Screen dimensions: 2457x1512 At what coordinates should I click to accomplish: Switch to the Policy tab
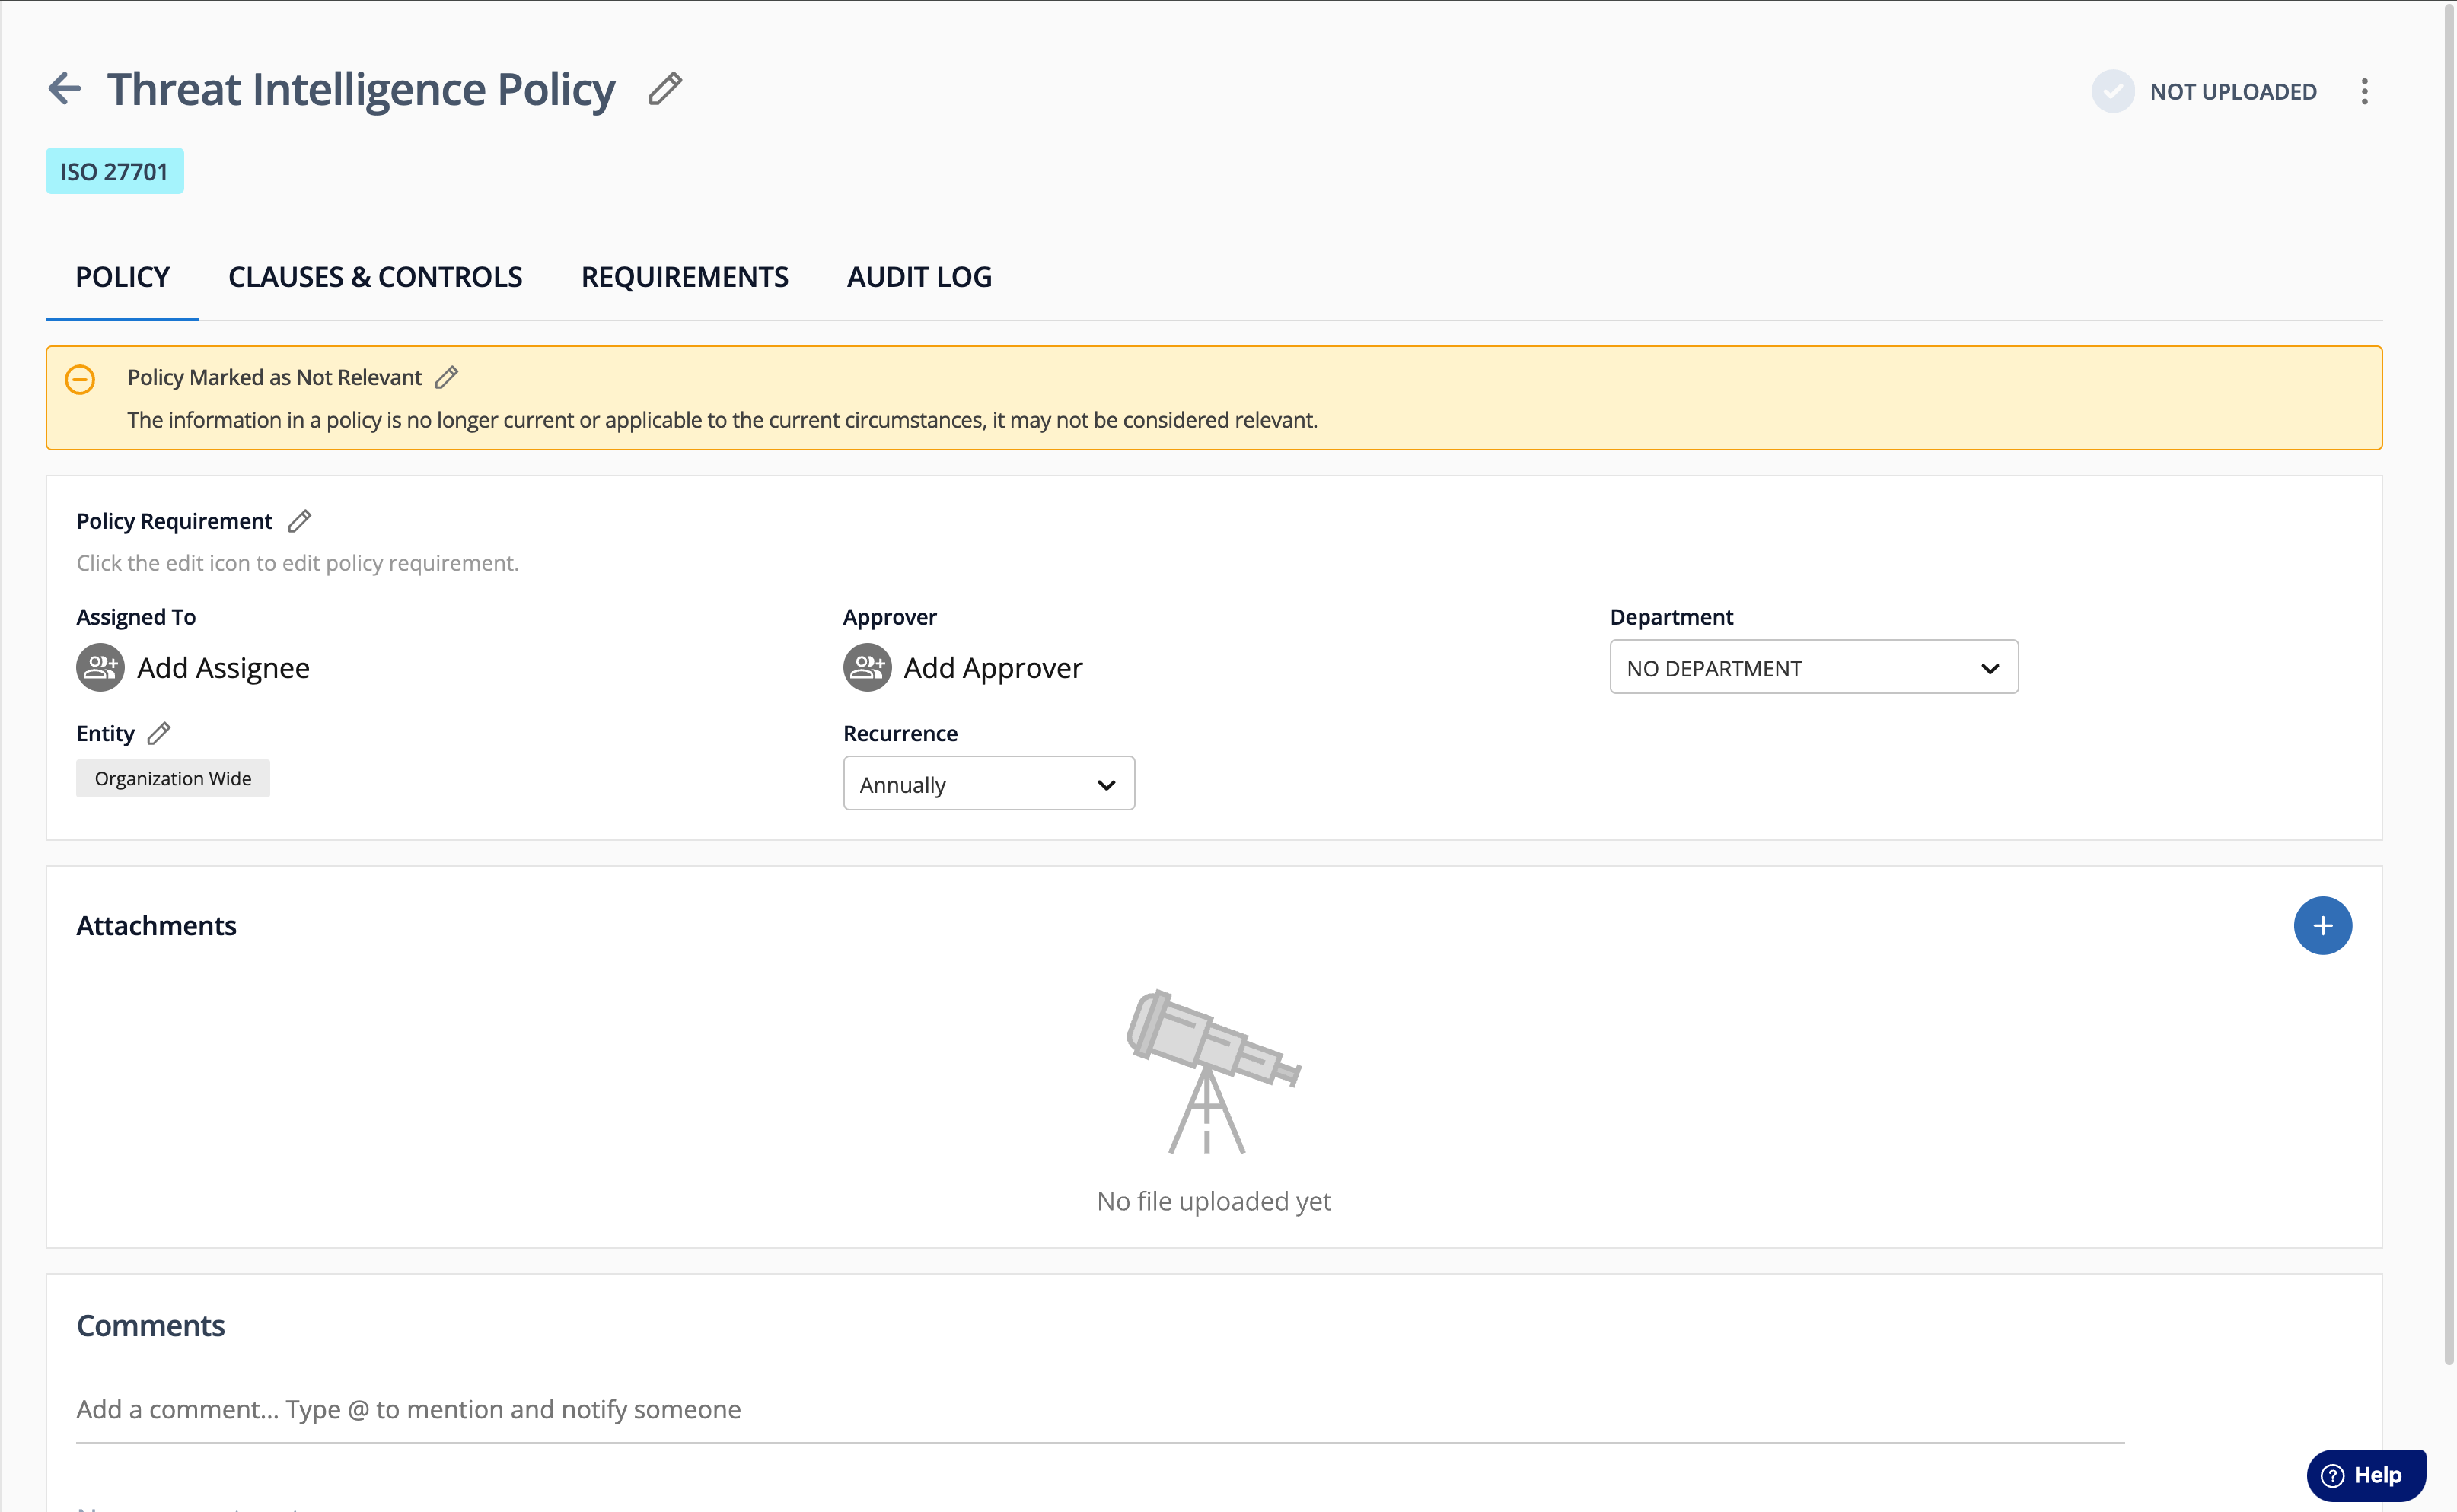[x=122, y=277]
